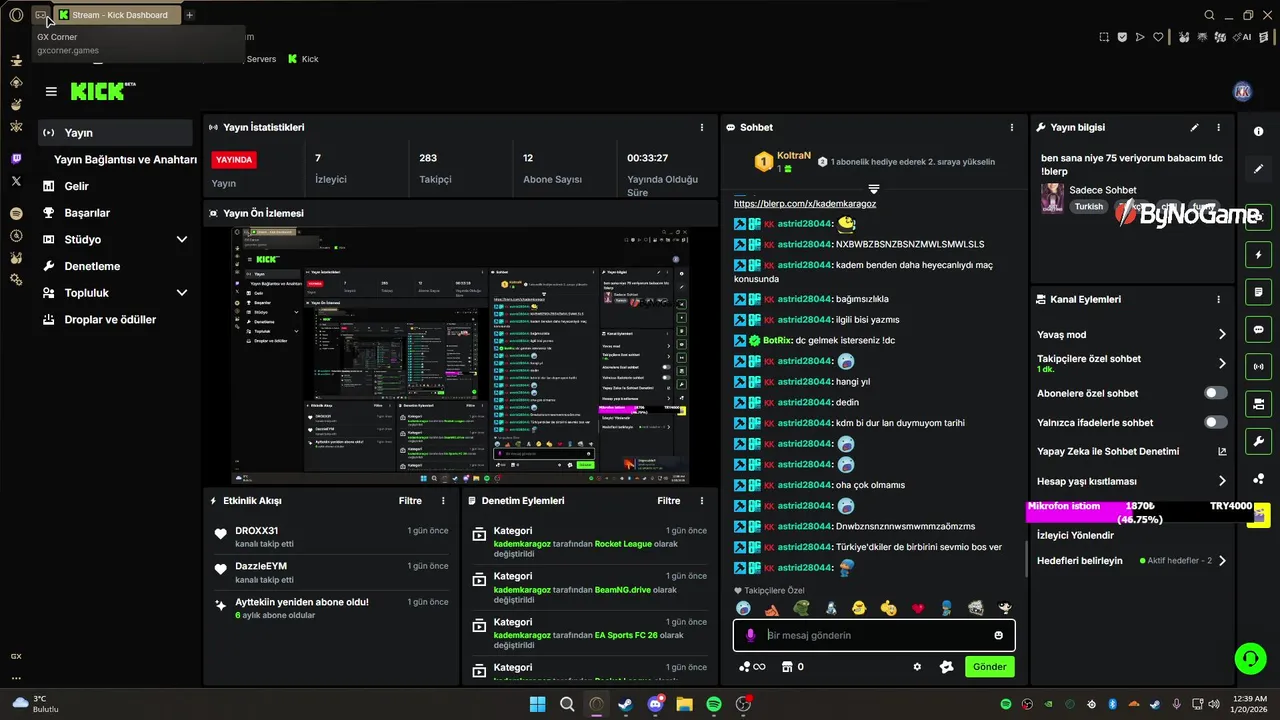Click the pencil icon in right rail

pyautogui.click(x=1258, y=169)
